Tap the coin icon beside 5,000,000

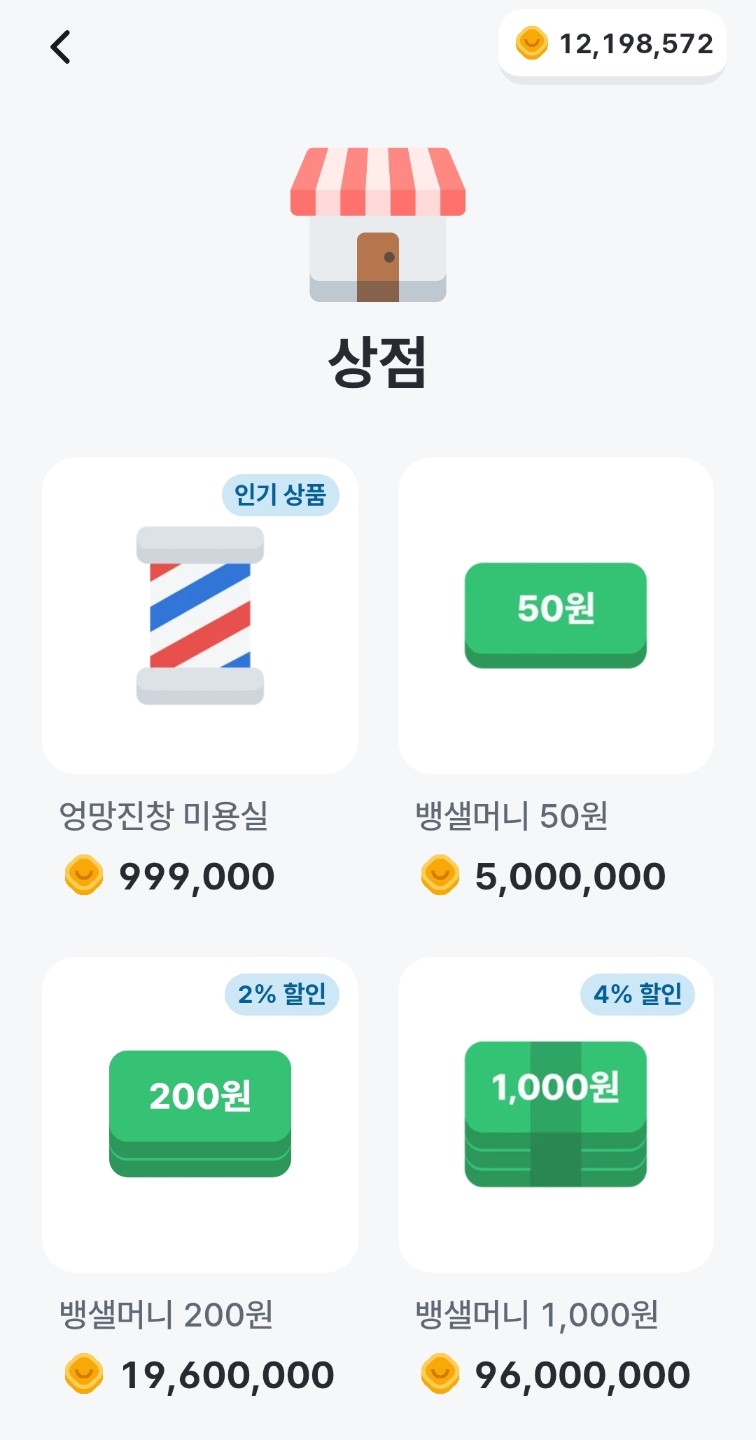pos(440,876)
